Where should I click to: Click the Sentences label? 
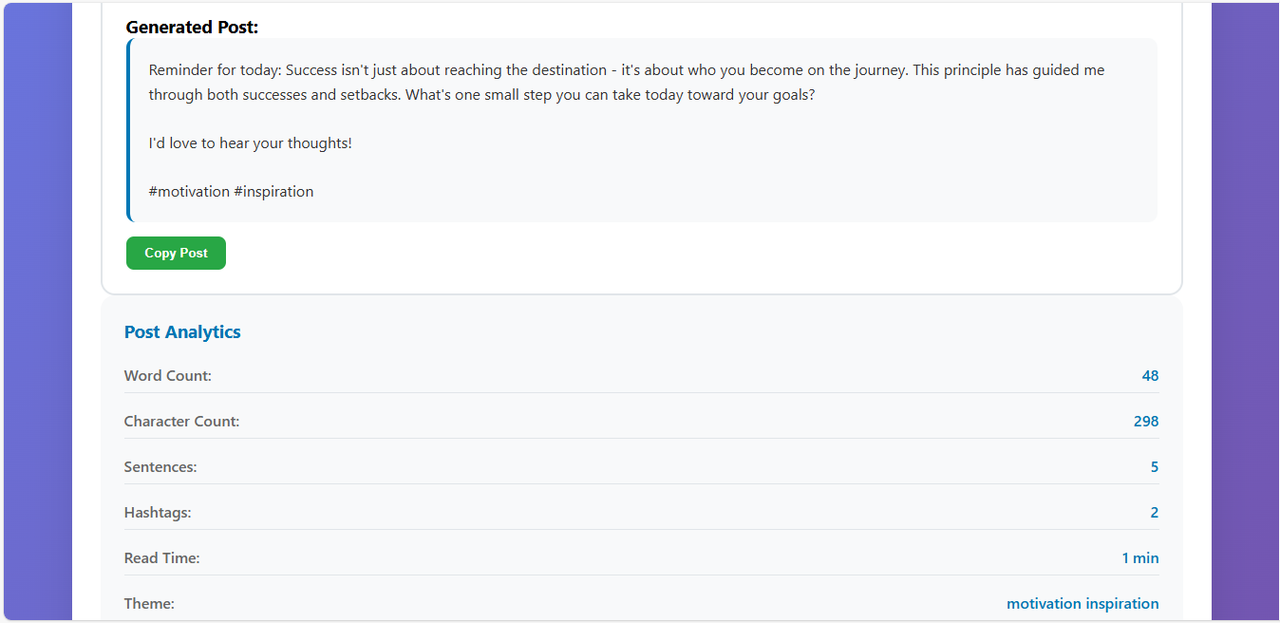click(160, 467)
